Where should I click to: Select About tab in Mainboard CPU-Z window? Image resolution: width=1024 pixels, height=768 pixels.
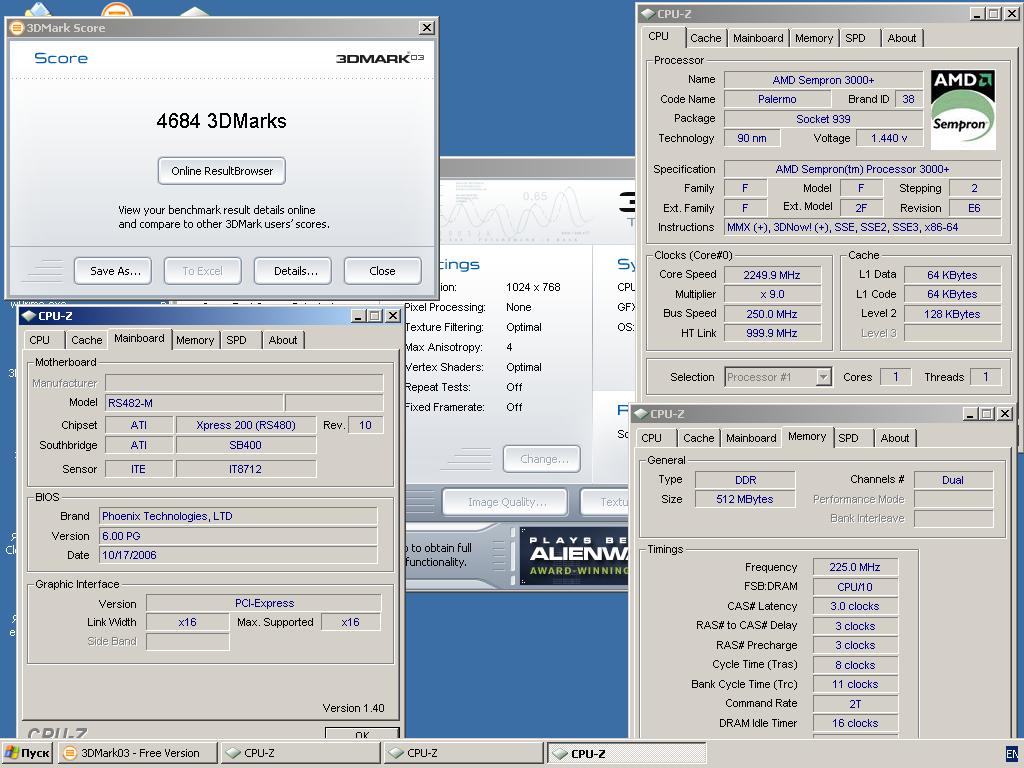(283, 340)
